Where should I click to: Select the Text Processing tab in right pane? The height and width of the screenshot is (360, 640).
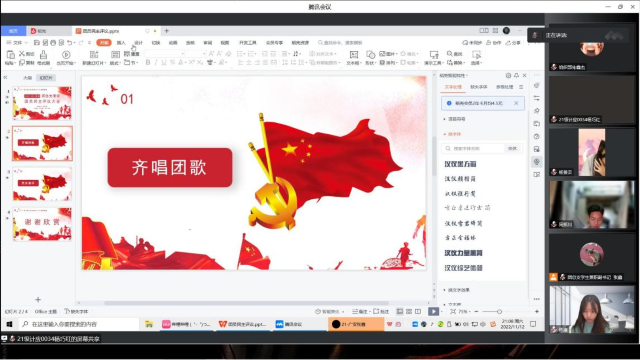tap(453, 87)
